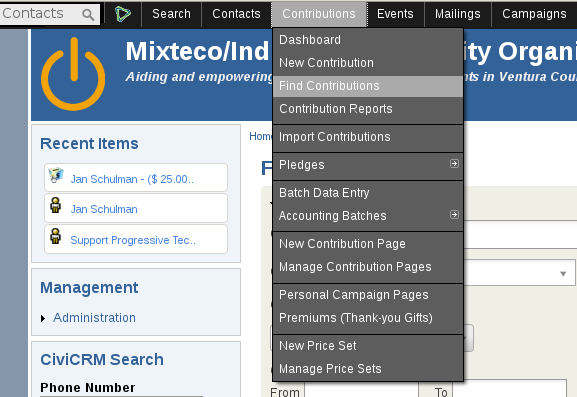Select Accounting Batches menu entry

coord(368,216)
